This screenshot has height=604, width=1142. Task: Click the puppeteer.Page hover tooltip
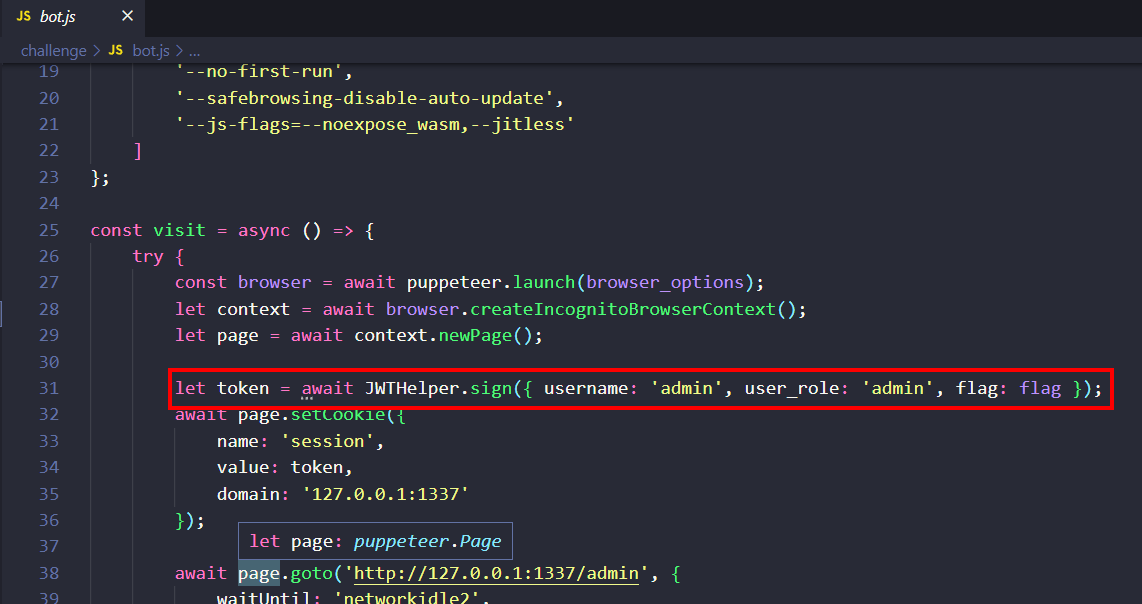tap(374, 541)
